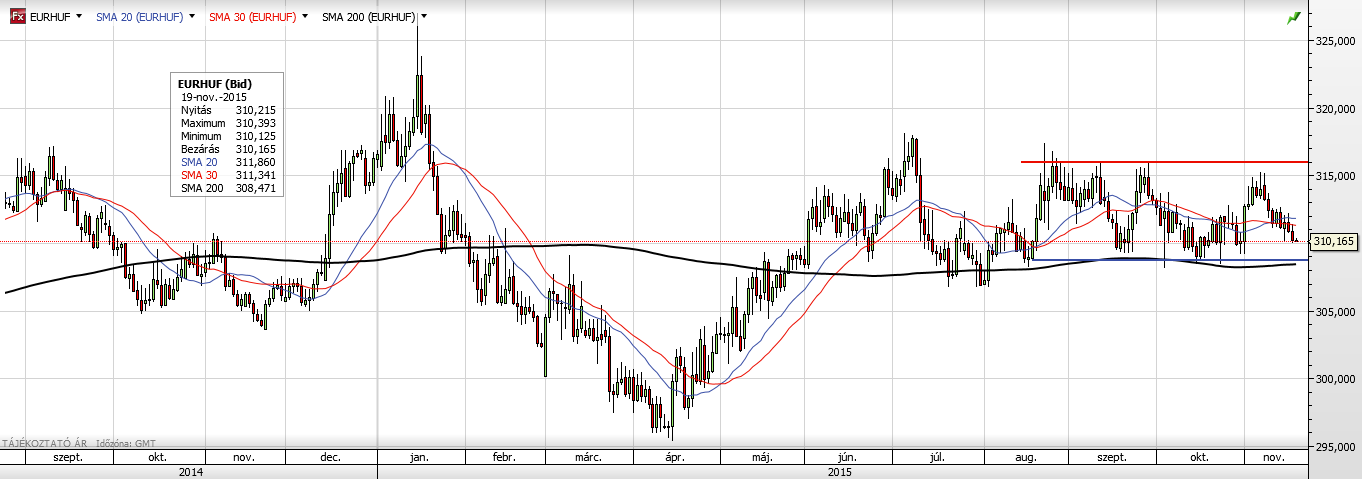
Task: Click the 2015 year label on time axis
Action: [840, 470]
